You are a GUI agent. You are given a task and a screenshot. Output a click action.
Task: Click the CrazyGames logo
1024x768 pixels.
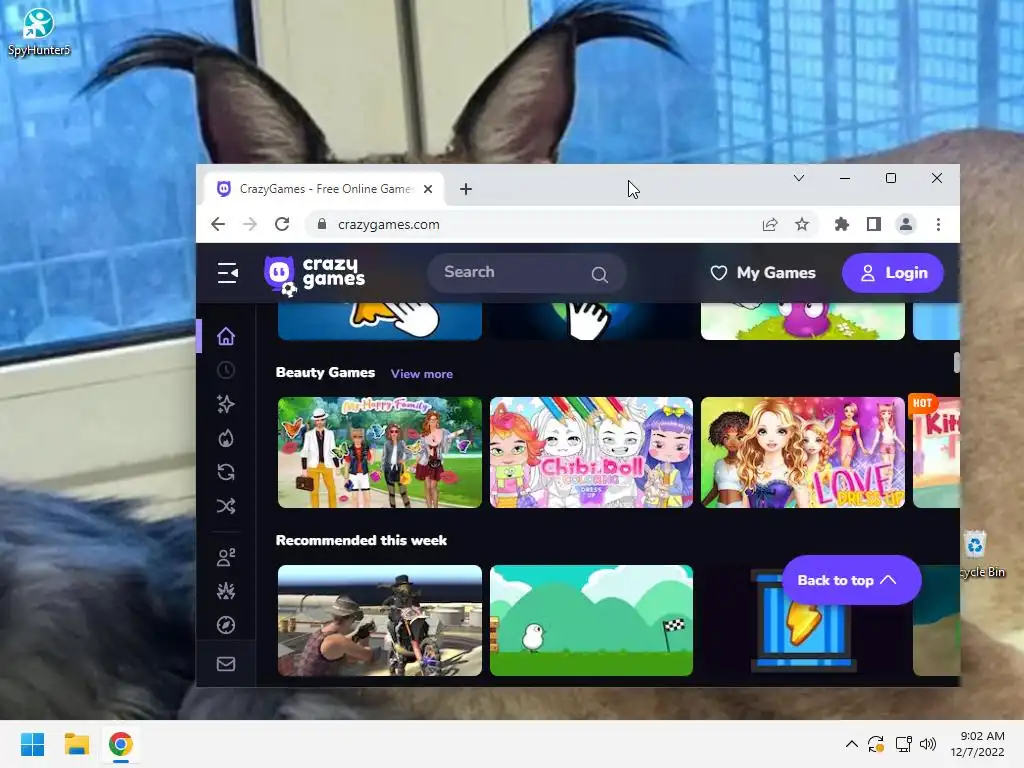tap(314, 274)
